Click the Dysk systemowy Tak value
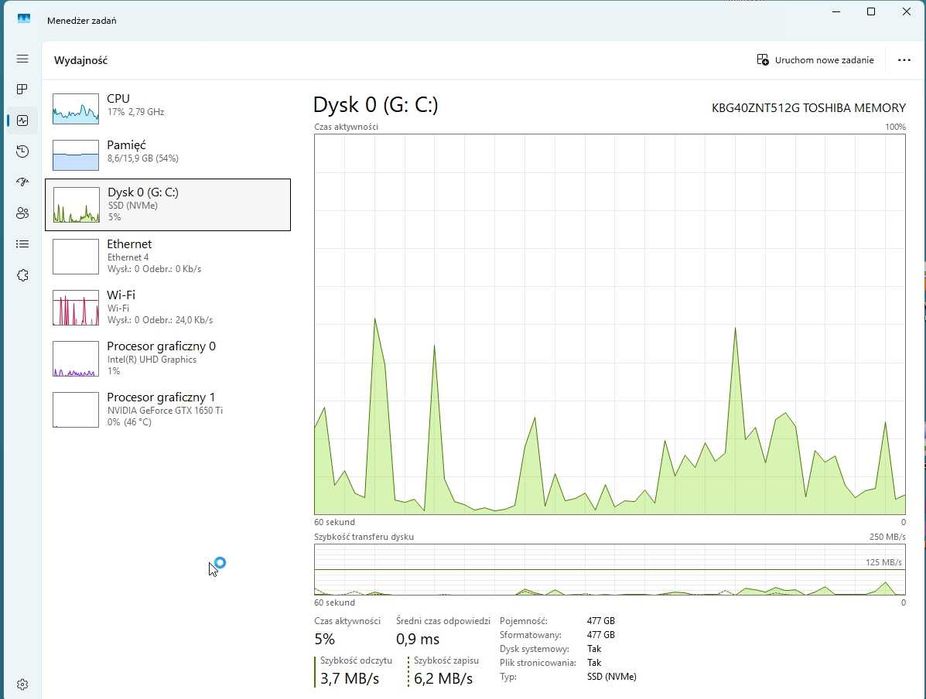 [x=594, y=648]
